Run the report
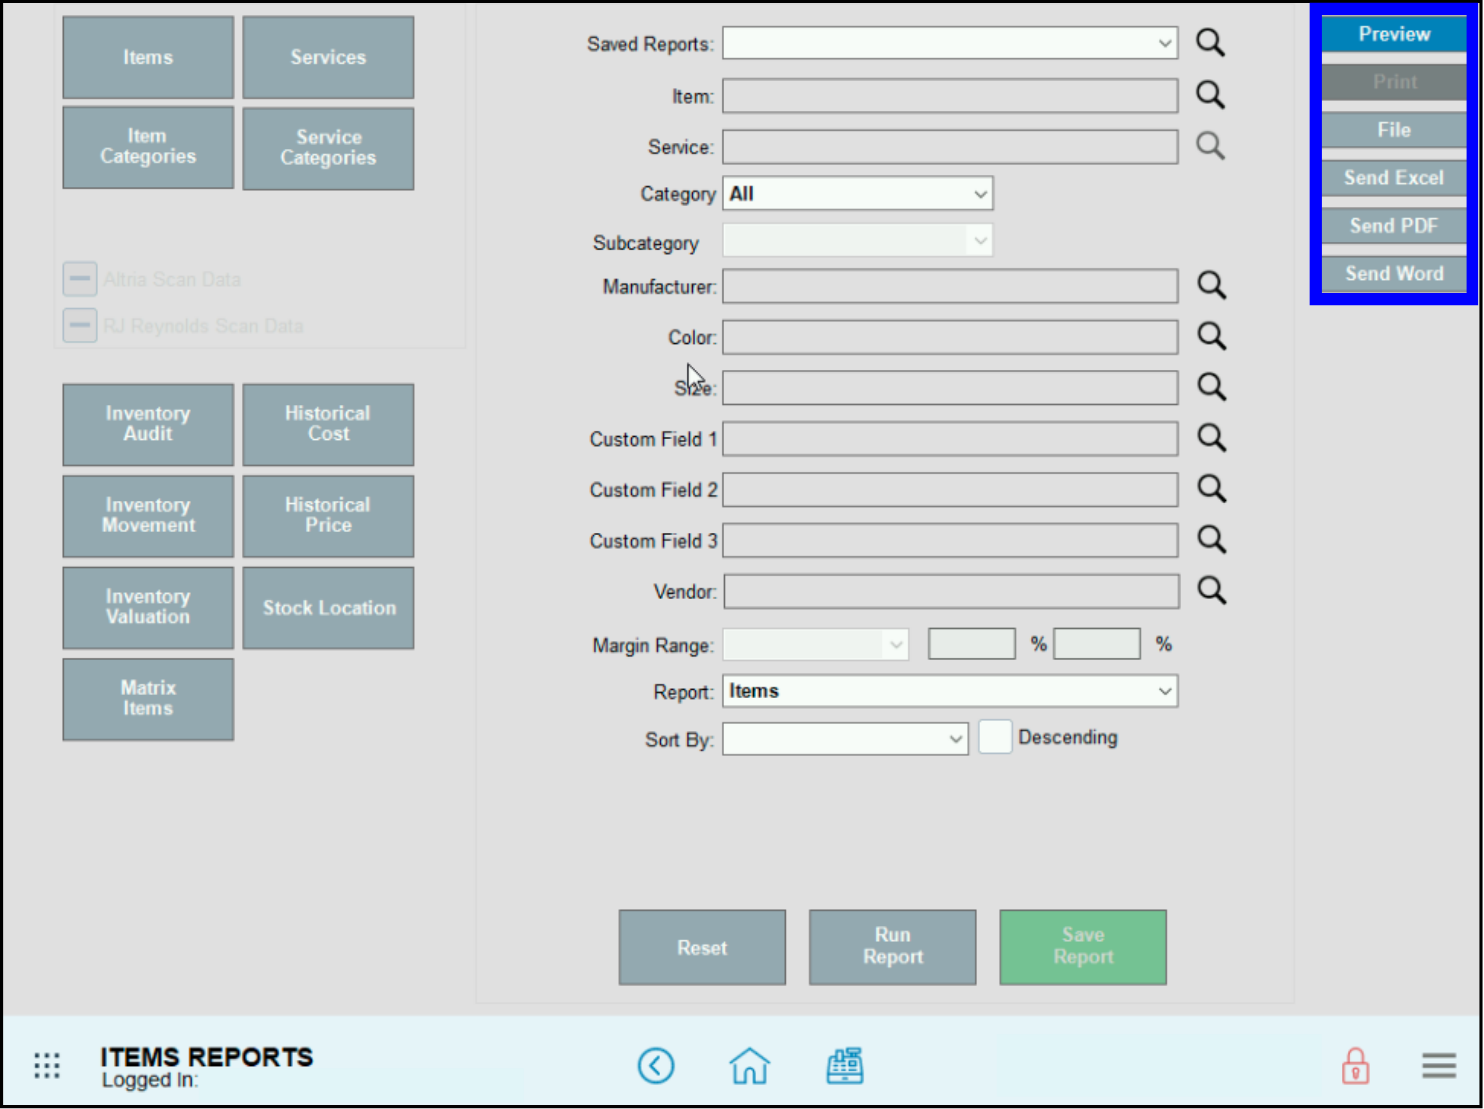Screen dimensions: 1484x1109 pos(891,947)
